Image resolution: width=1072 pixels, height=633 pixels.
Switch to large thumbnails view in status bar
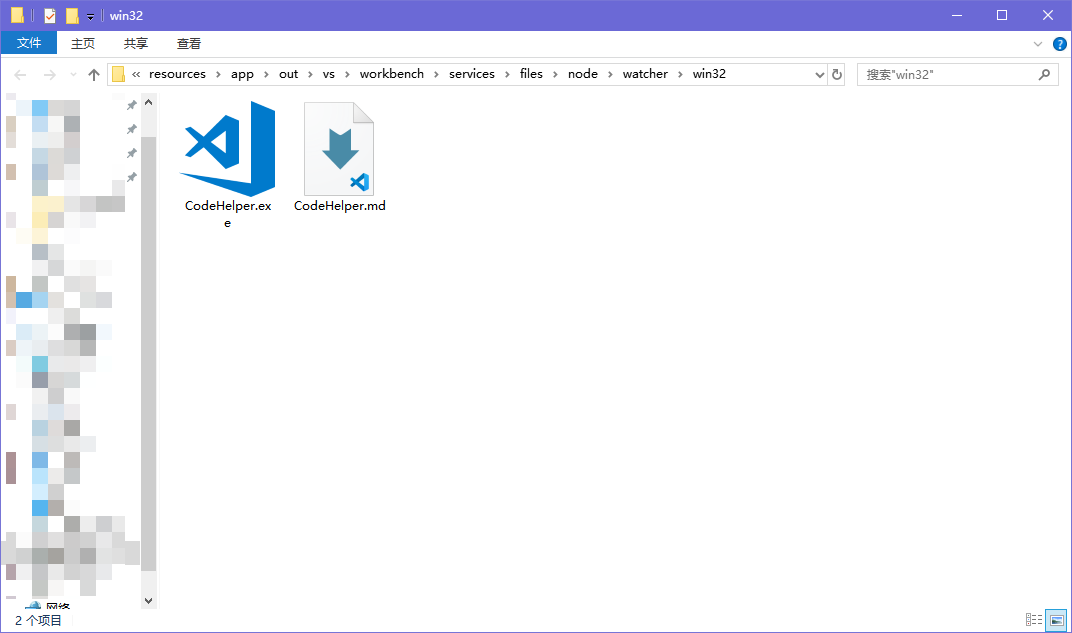click(1057, 619)
